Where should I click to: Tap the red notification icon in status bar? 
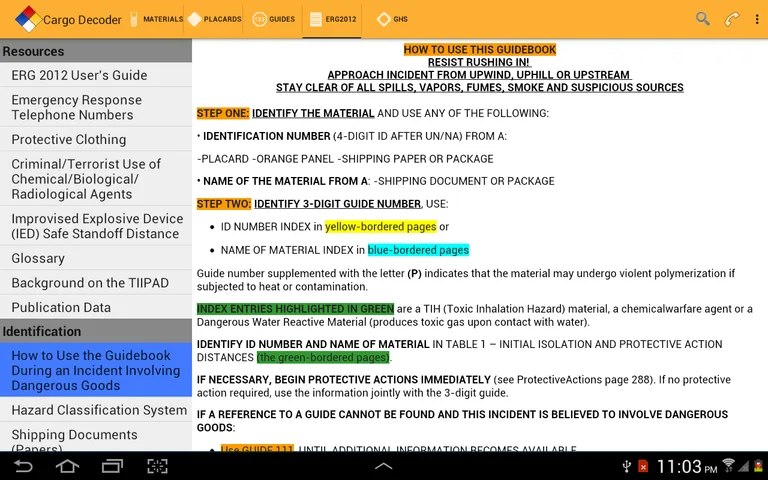click(x=643, y=466)
